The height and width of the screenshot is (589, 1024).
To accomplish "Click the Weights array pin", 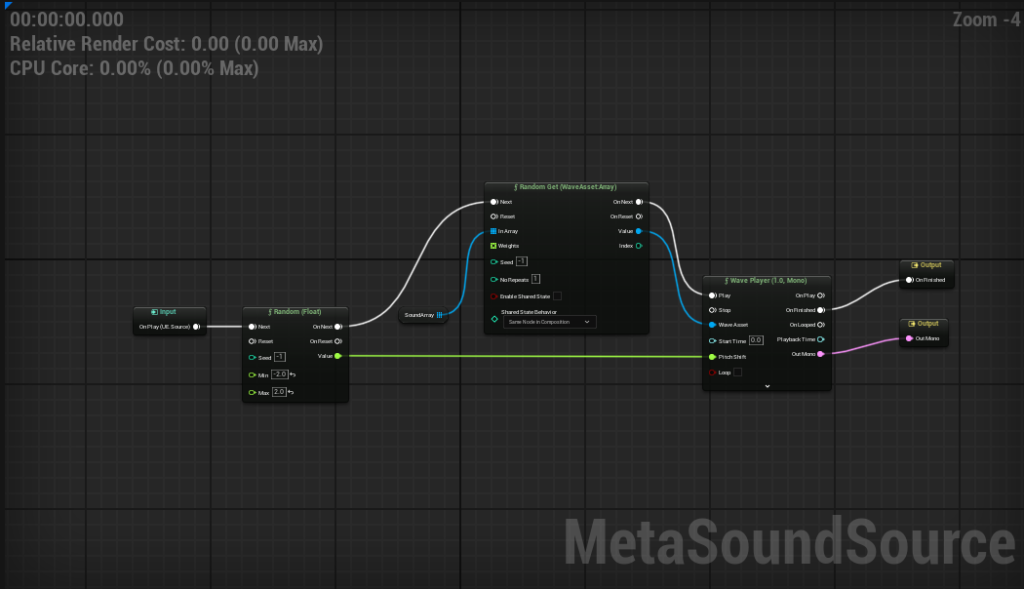I will (x=493, y=245).
